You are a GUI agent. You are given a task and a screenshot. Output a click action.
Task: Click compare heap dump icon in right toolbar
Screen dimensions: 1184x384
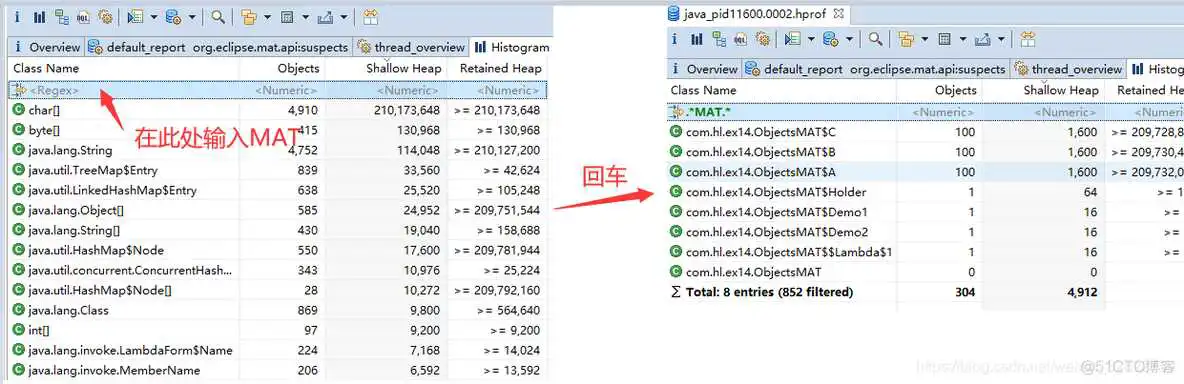pyautogui.click(x=1028, y=38)
